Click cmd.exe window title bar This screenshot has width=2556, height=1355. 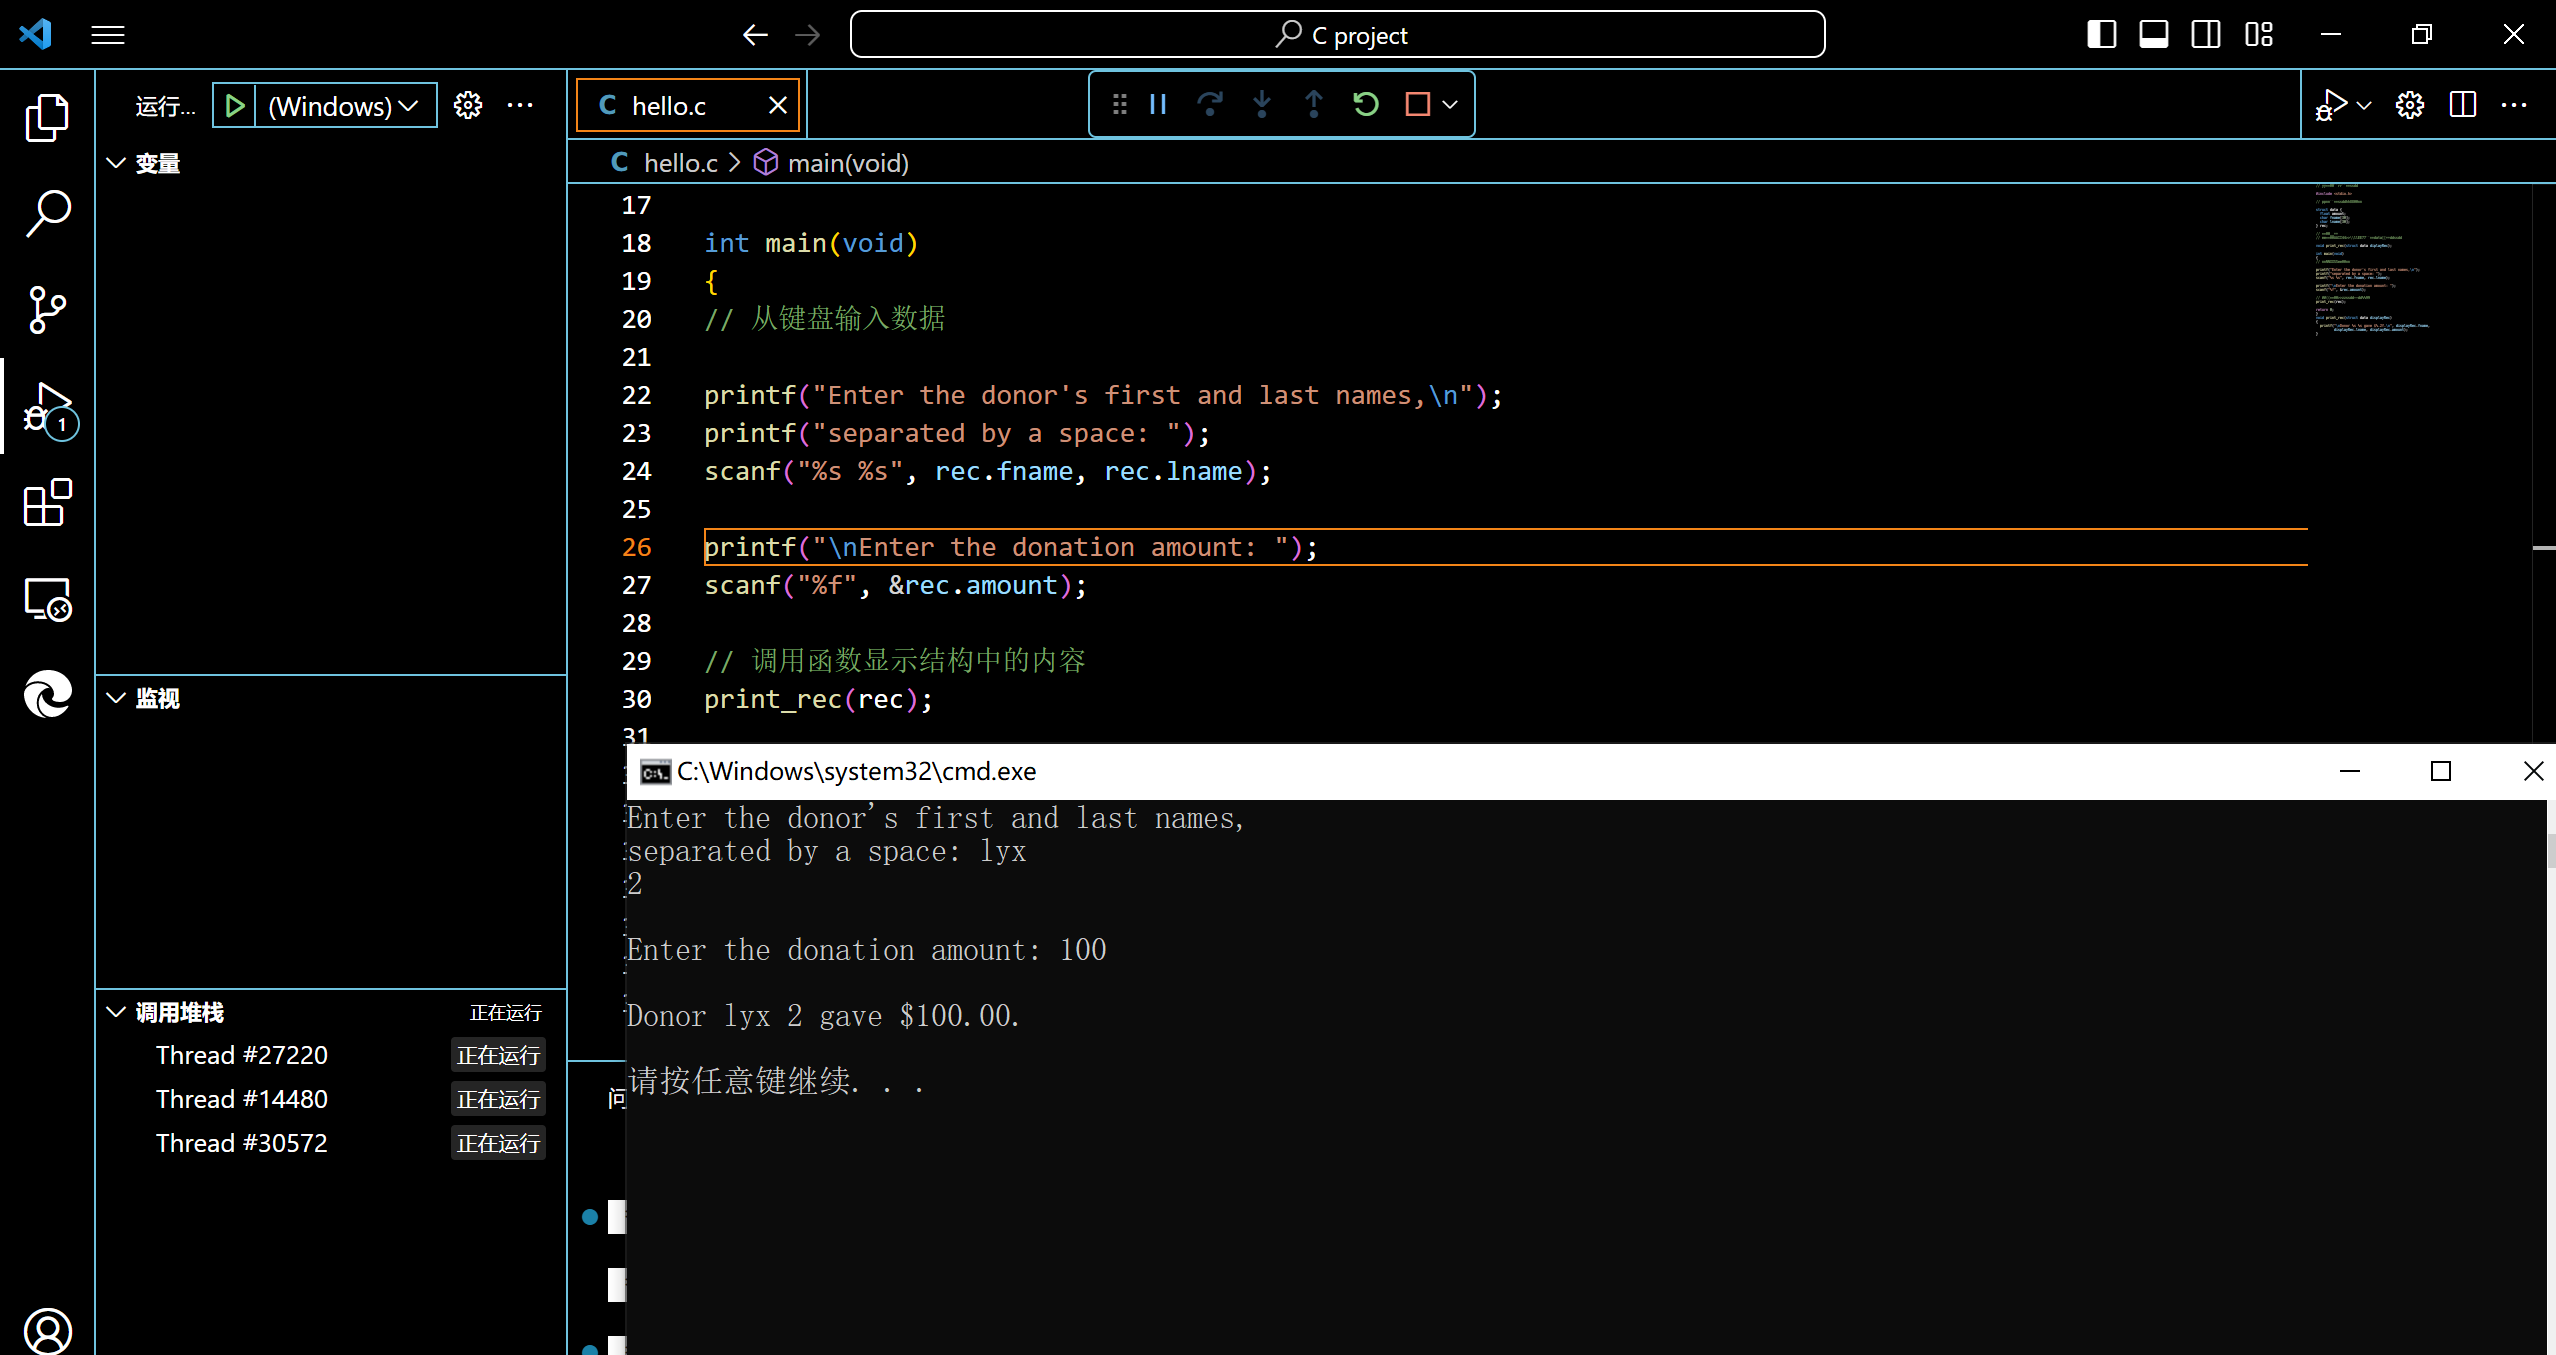click(x=1480, y=771)
